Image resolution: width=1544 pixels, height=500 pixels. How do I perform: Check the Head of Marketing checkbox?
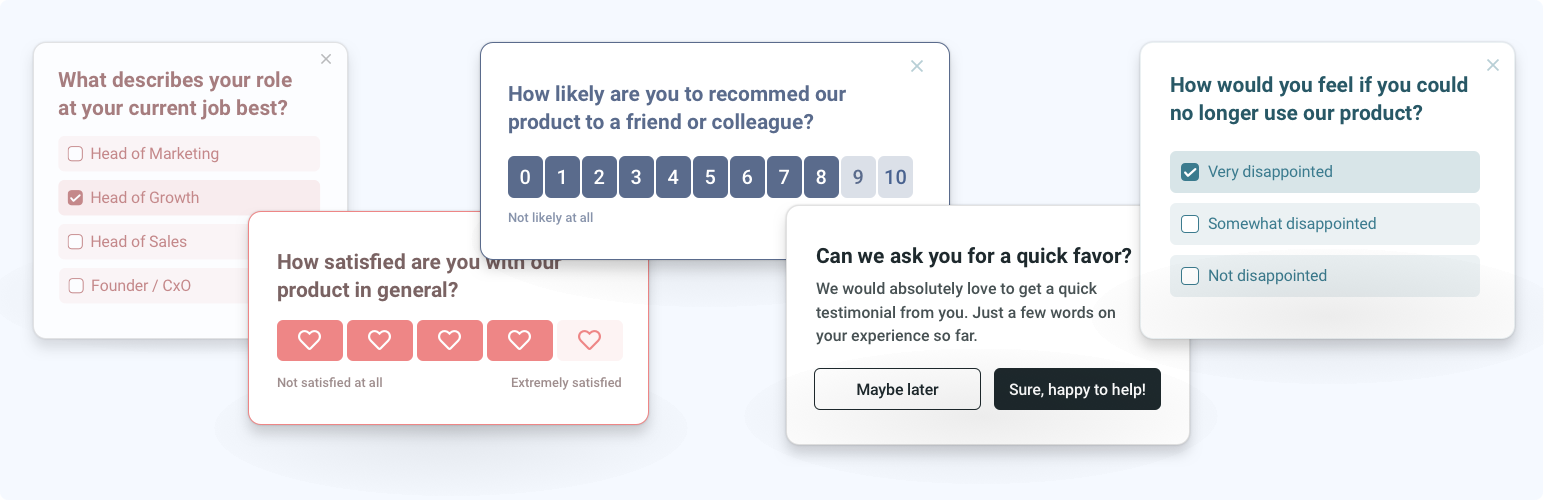(x=76, y=154)
